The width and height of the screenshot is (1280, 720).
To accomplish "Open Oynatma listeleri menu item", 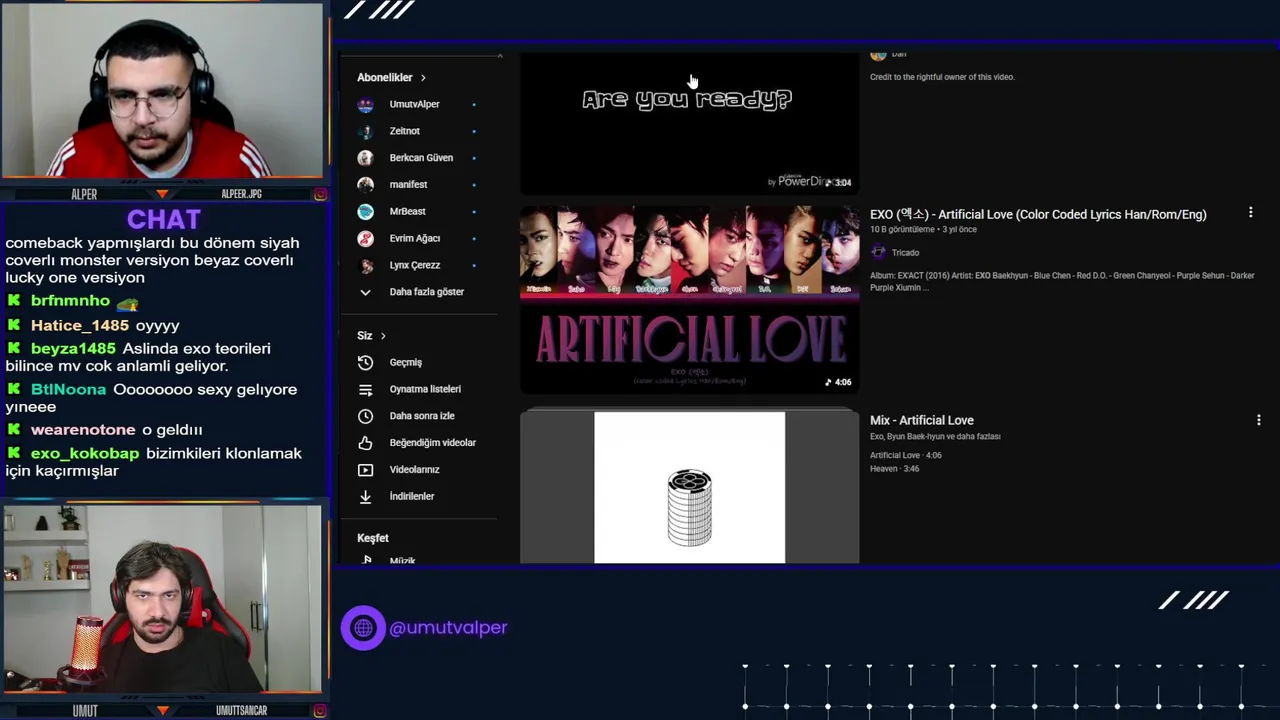I will coord(425,389).
